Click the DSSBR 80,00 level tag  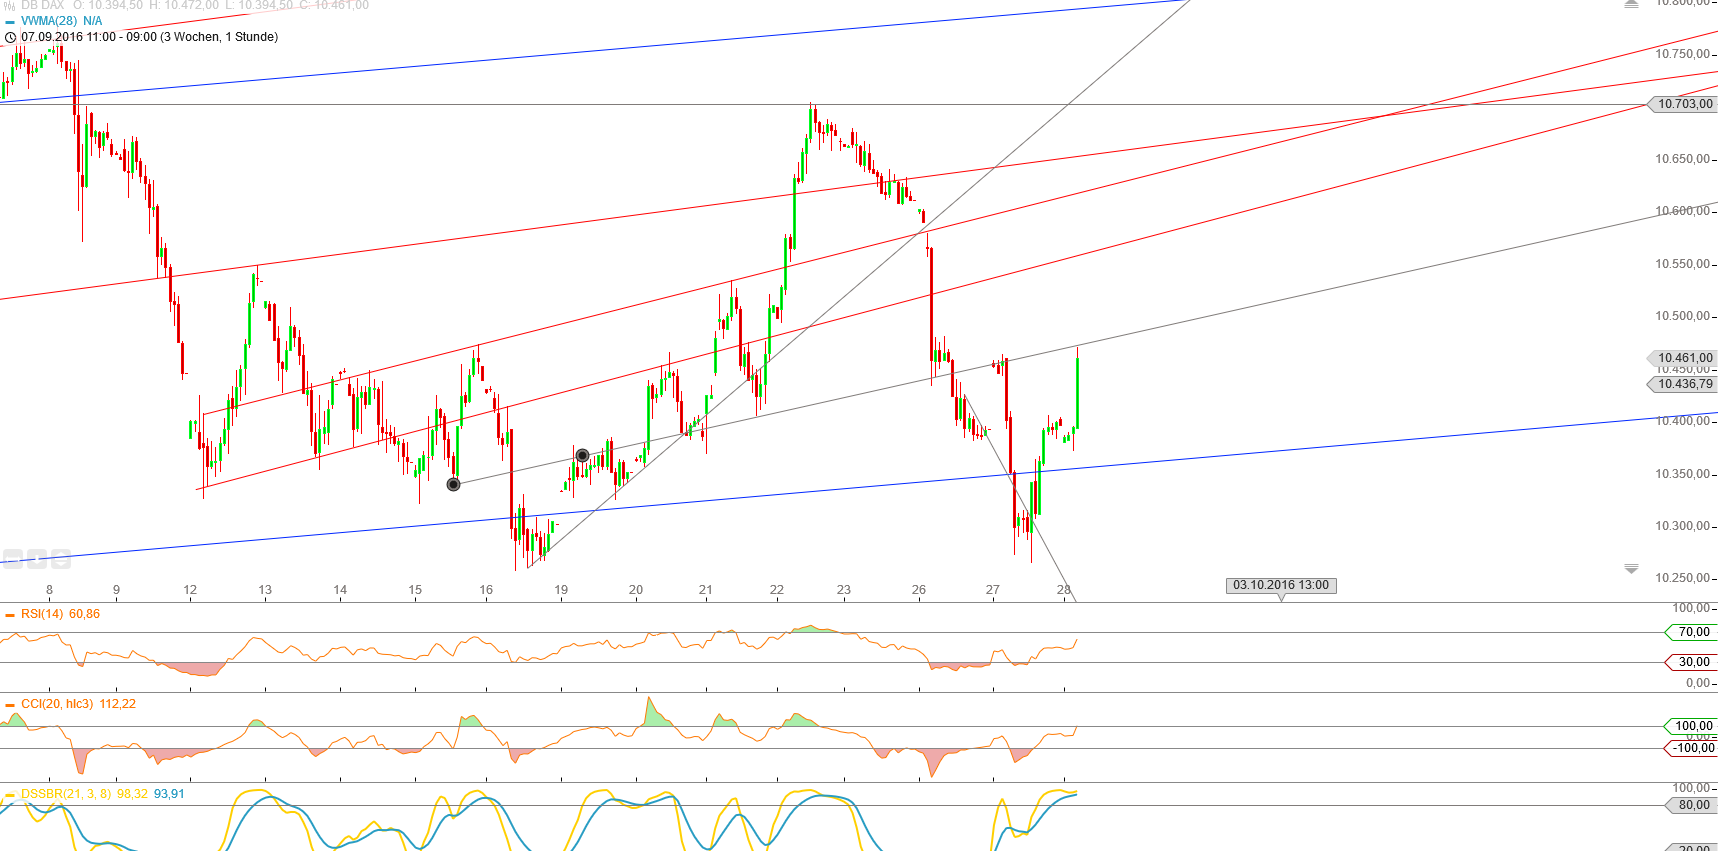(x=1692, y=805)
